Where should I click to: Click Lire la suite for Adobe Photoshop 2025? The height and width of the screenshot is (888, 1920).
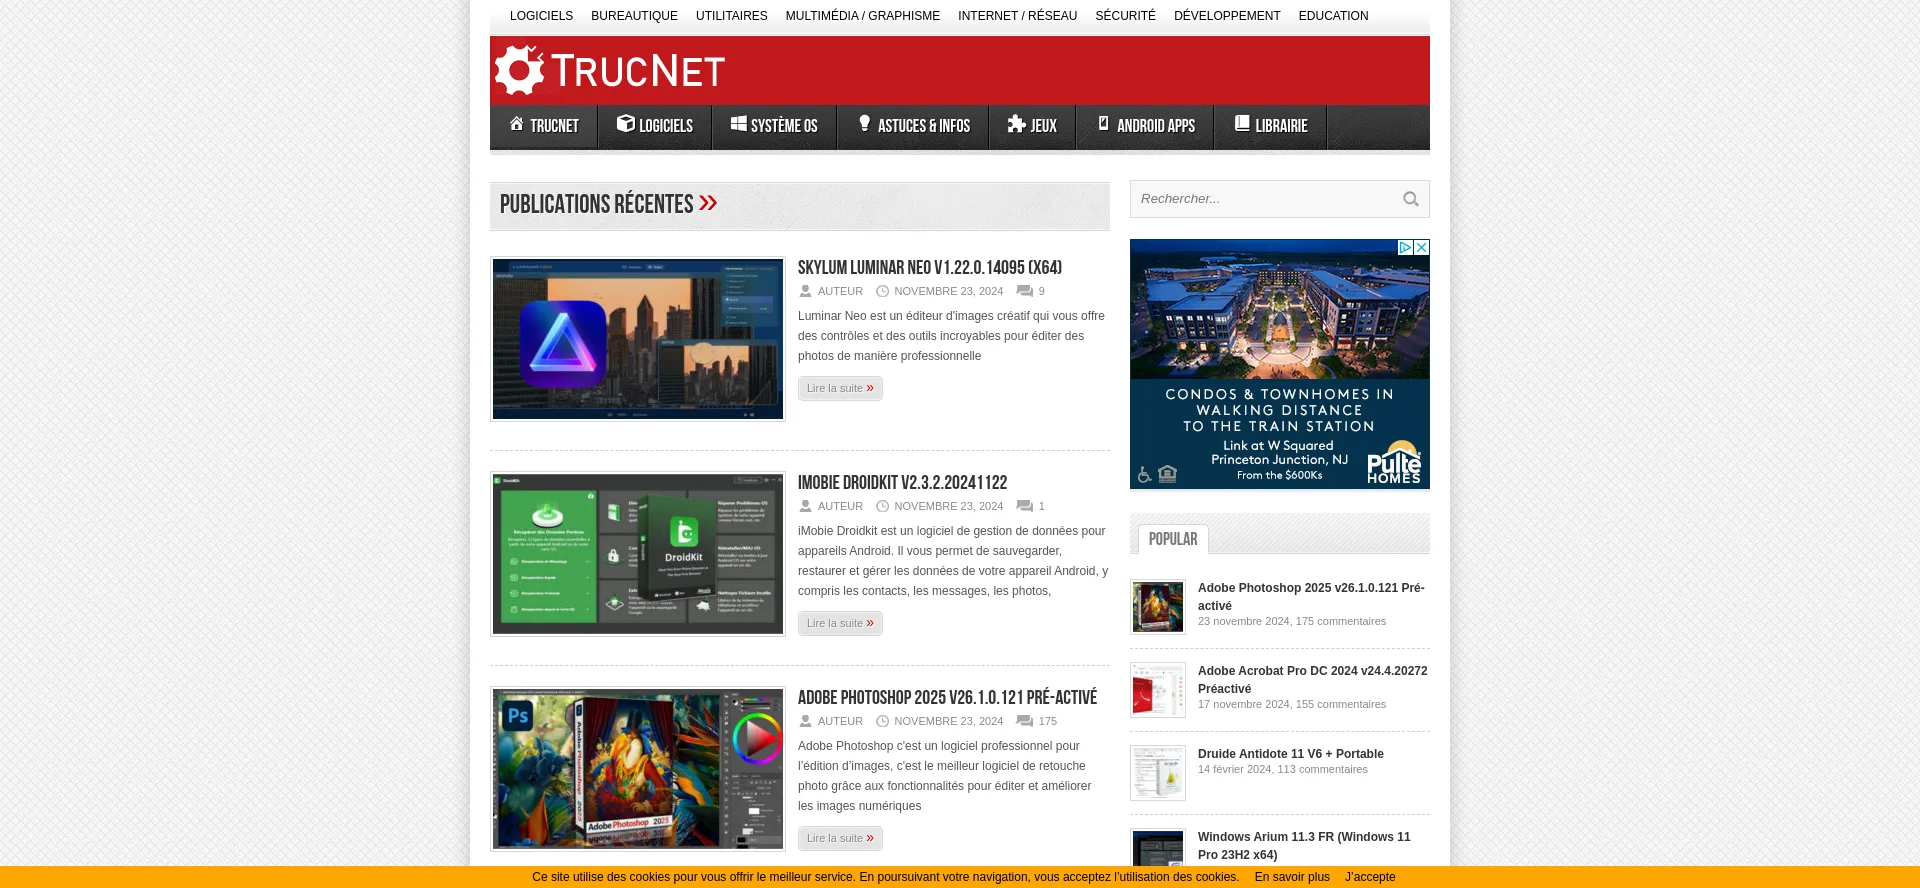click(840, 838)
